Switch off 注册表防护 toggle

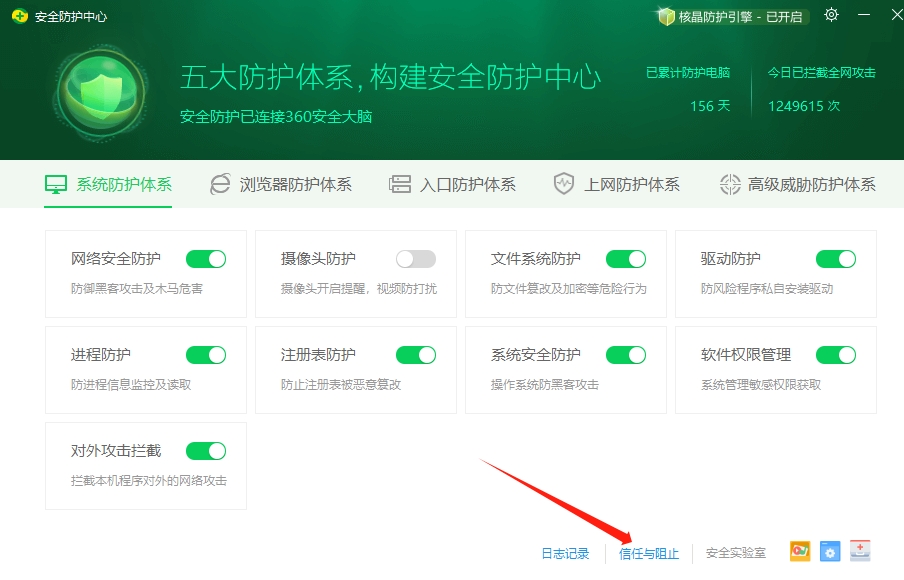[416, 355]
